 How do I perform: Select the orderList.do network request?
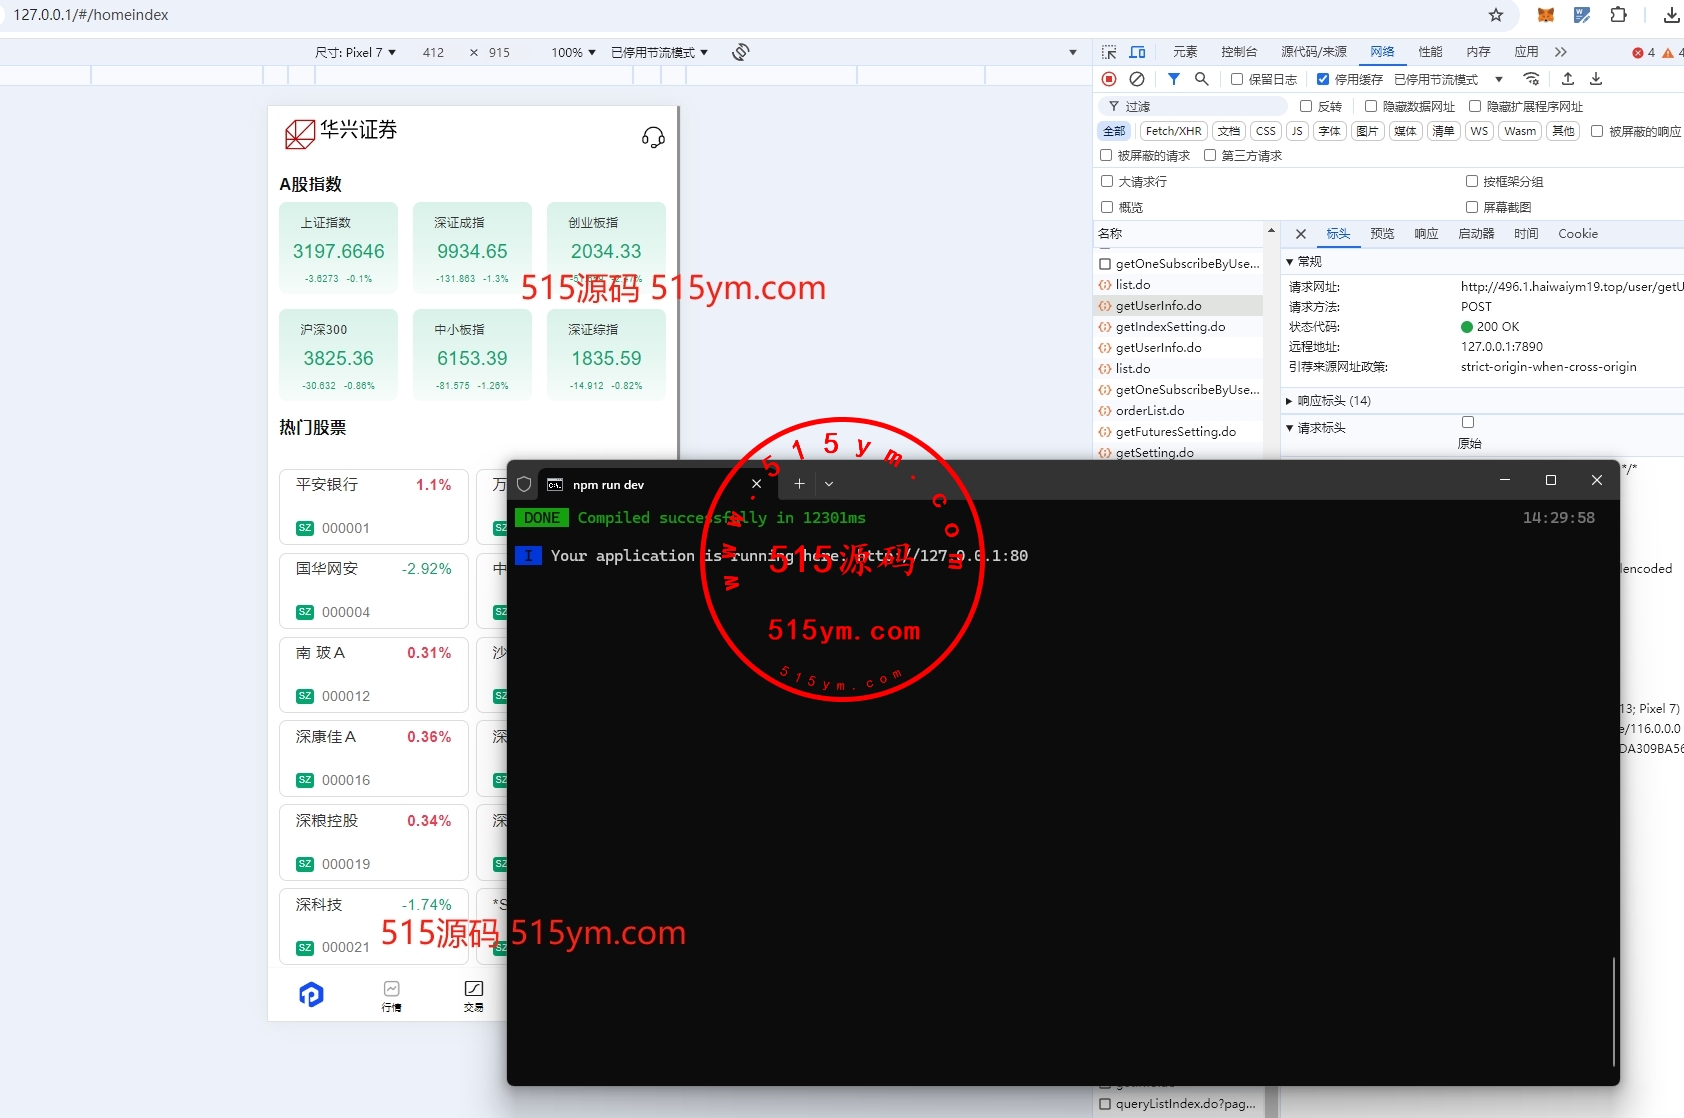tap(1150, 411)
